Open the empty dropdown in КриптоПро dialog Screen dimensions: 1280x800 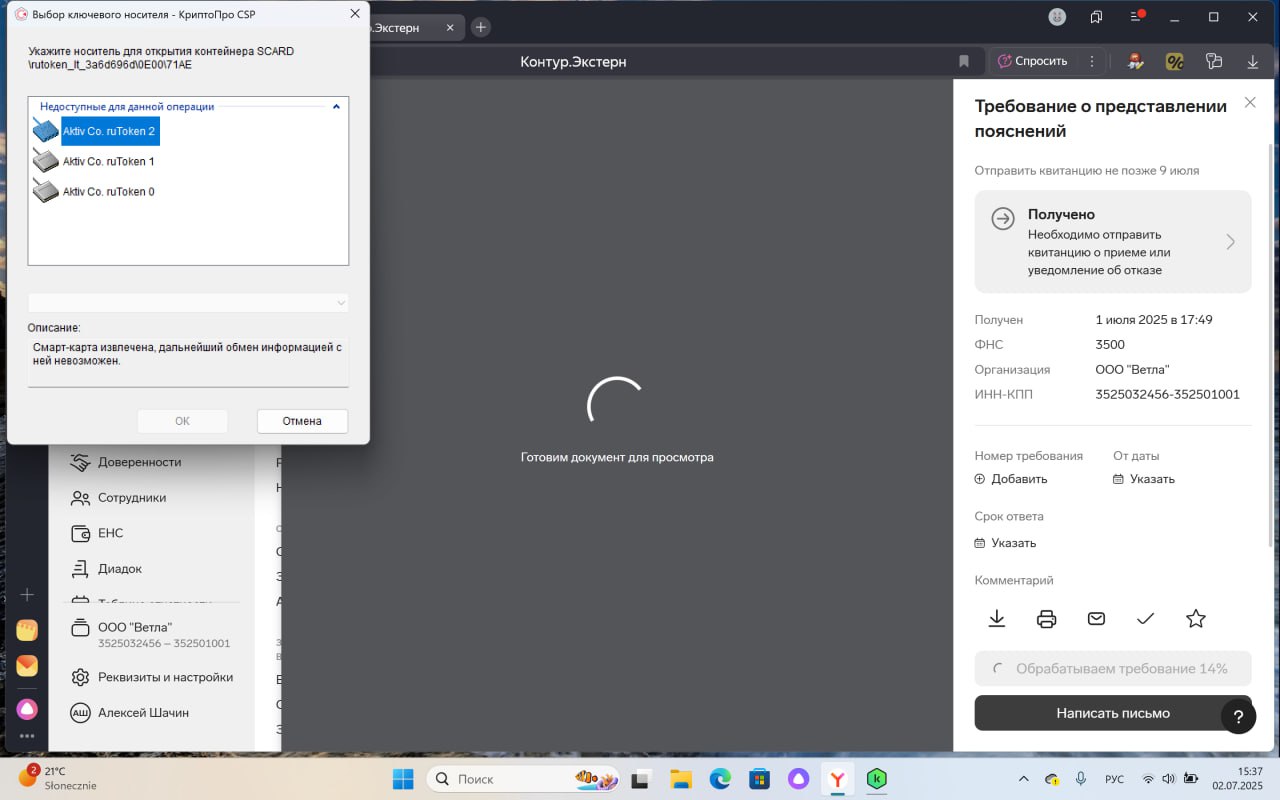coord(188,302)
